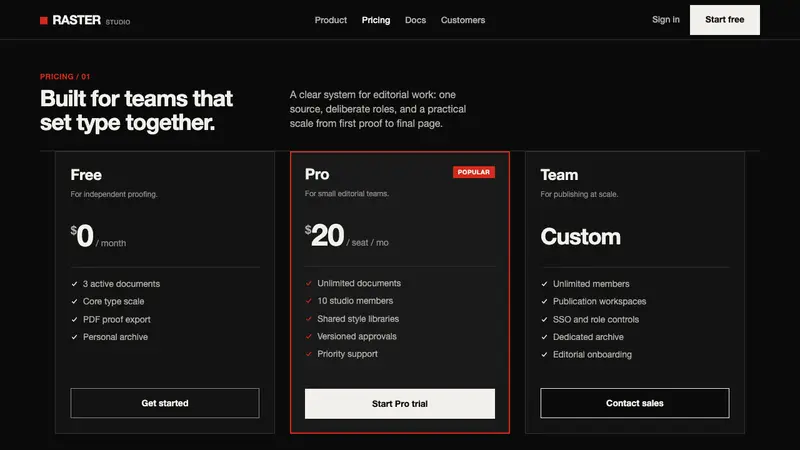Click the checkmark beside PDF proof export
Screen dimensions: 800x450
pos(74,319)
